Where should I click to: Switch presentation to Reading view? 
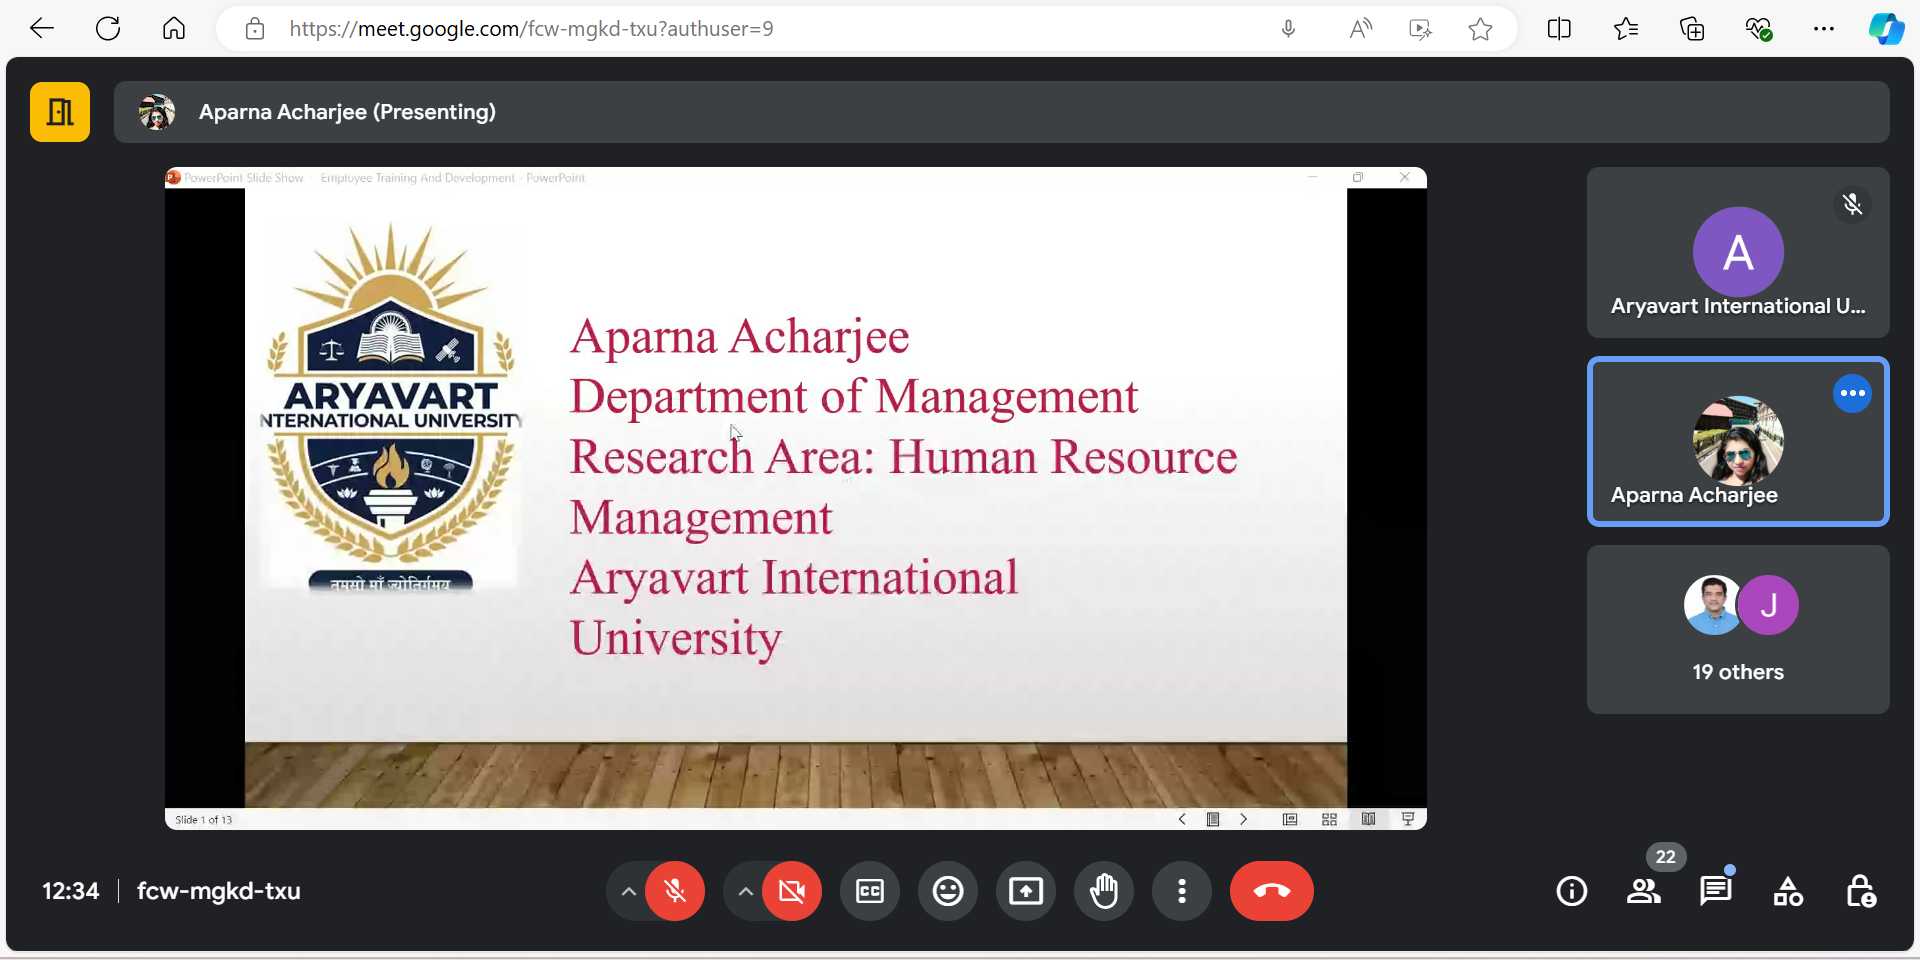[1368, 819]
